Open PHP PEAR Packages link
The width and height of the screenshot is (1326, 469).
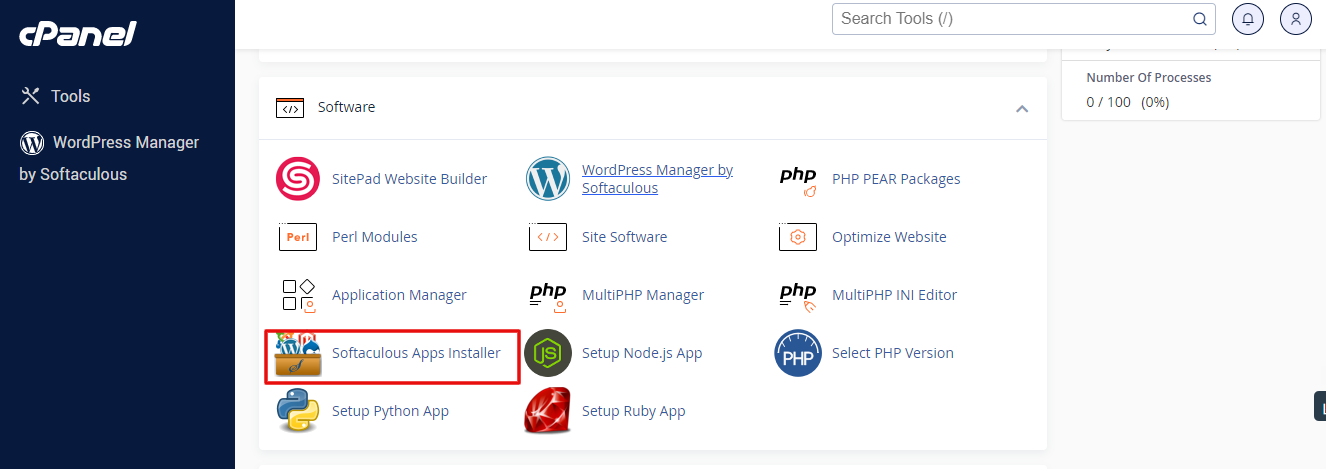(x=896, y=179)
